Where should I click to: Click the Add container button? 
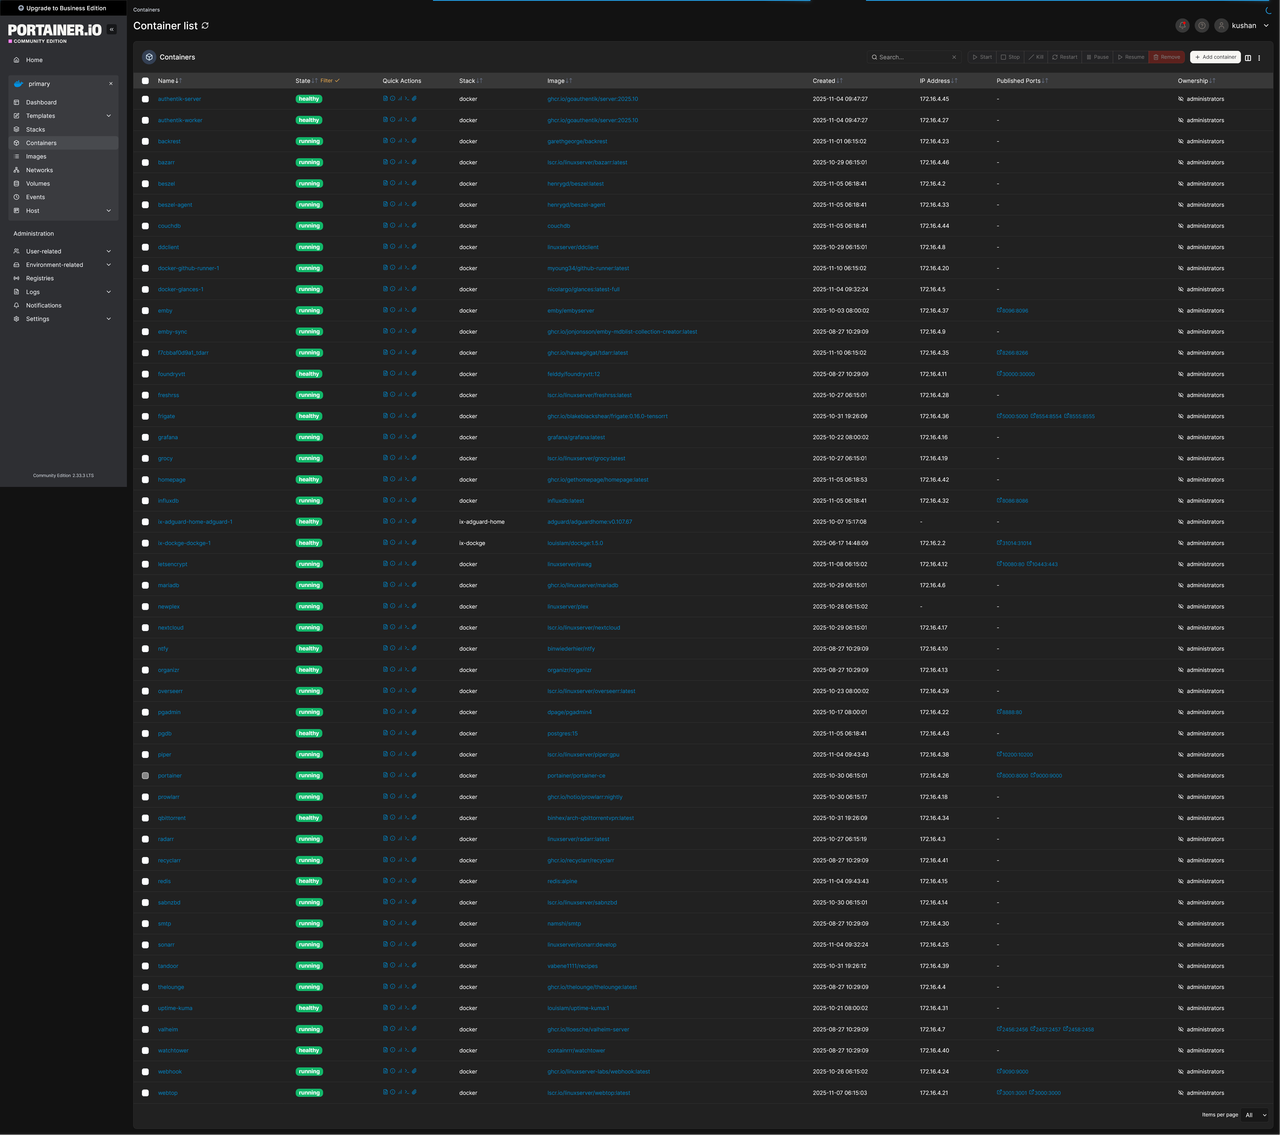[1215, 57]
